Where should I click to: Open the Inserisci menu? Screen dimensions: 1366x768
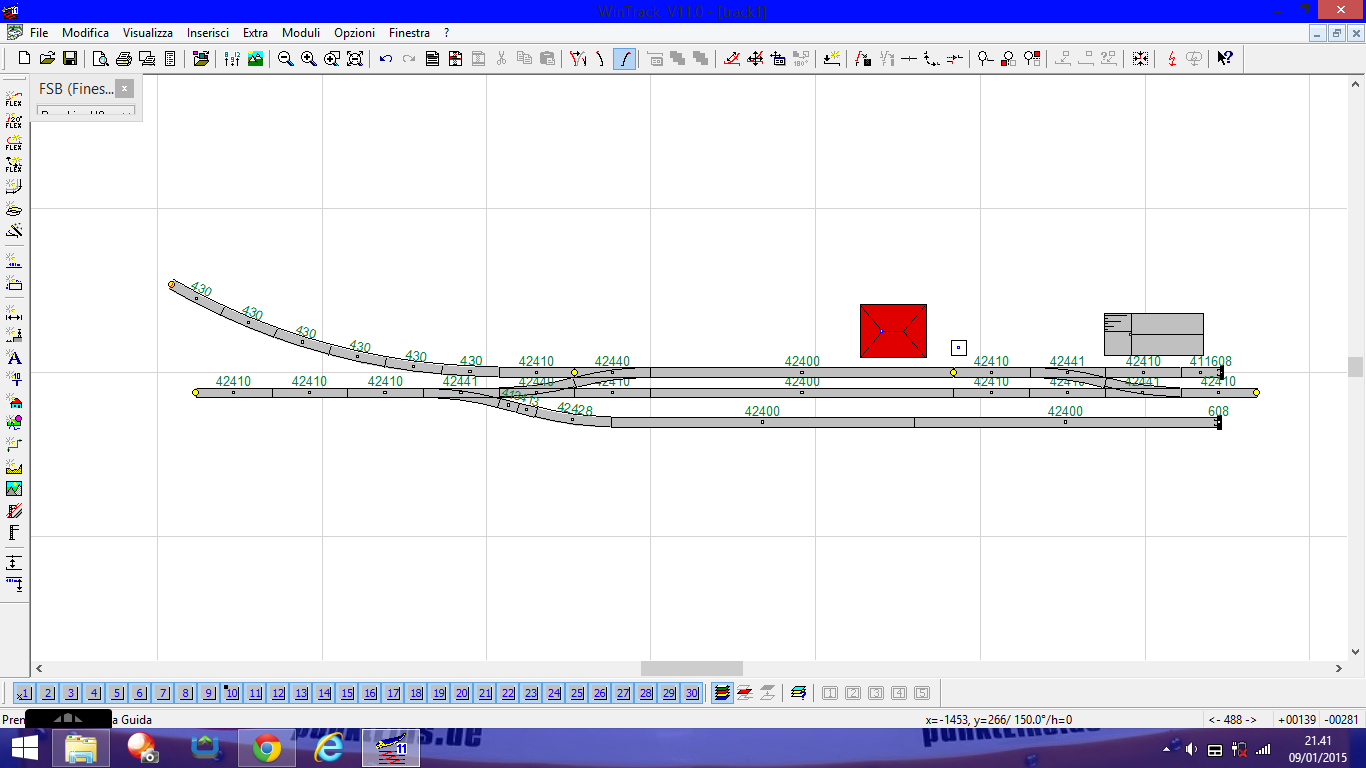click(x=208, y=33)
